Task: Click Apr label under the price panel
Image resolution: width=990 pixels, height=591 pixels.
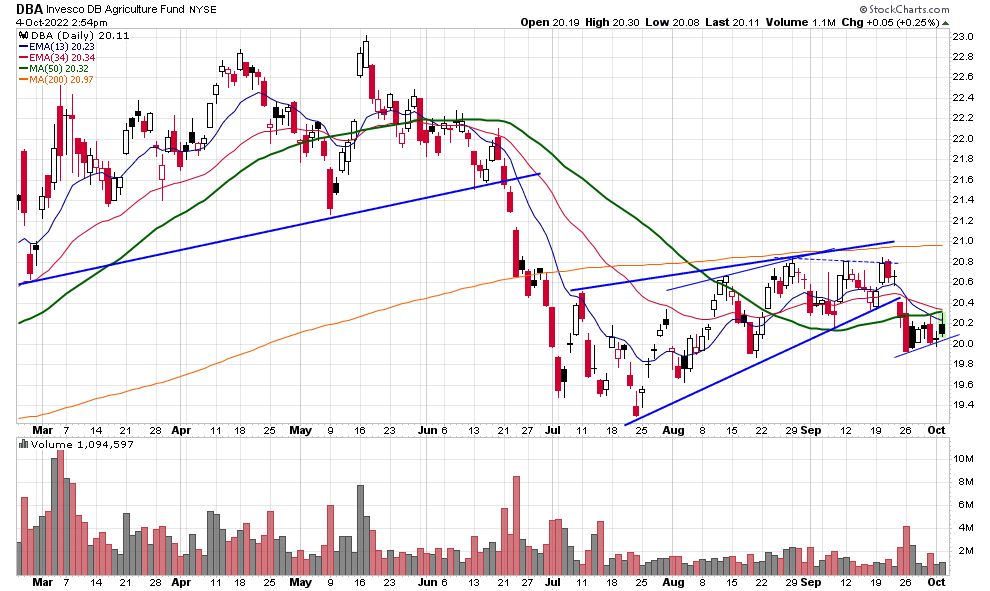Action: 181,431
